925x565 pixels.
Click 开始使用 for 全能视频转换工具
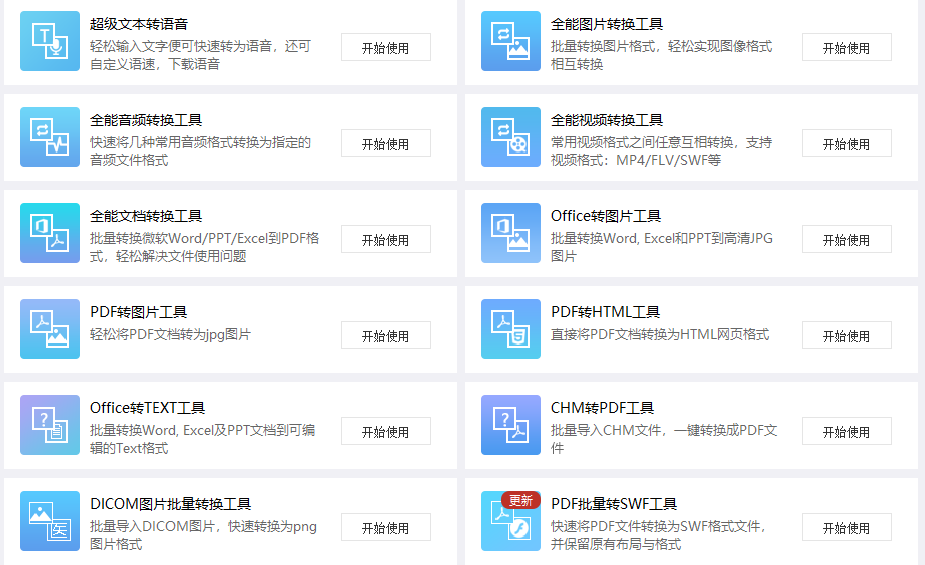click(x=847, y=144)
